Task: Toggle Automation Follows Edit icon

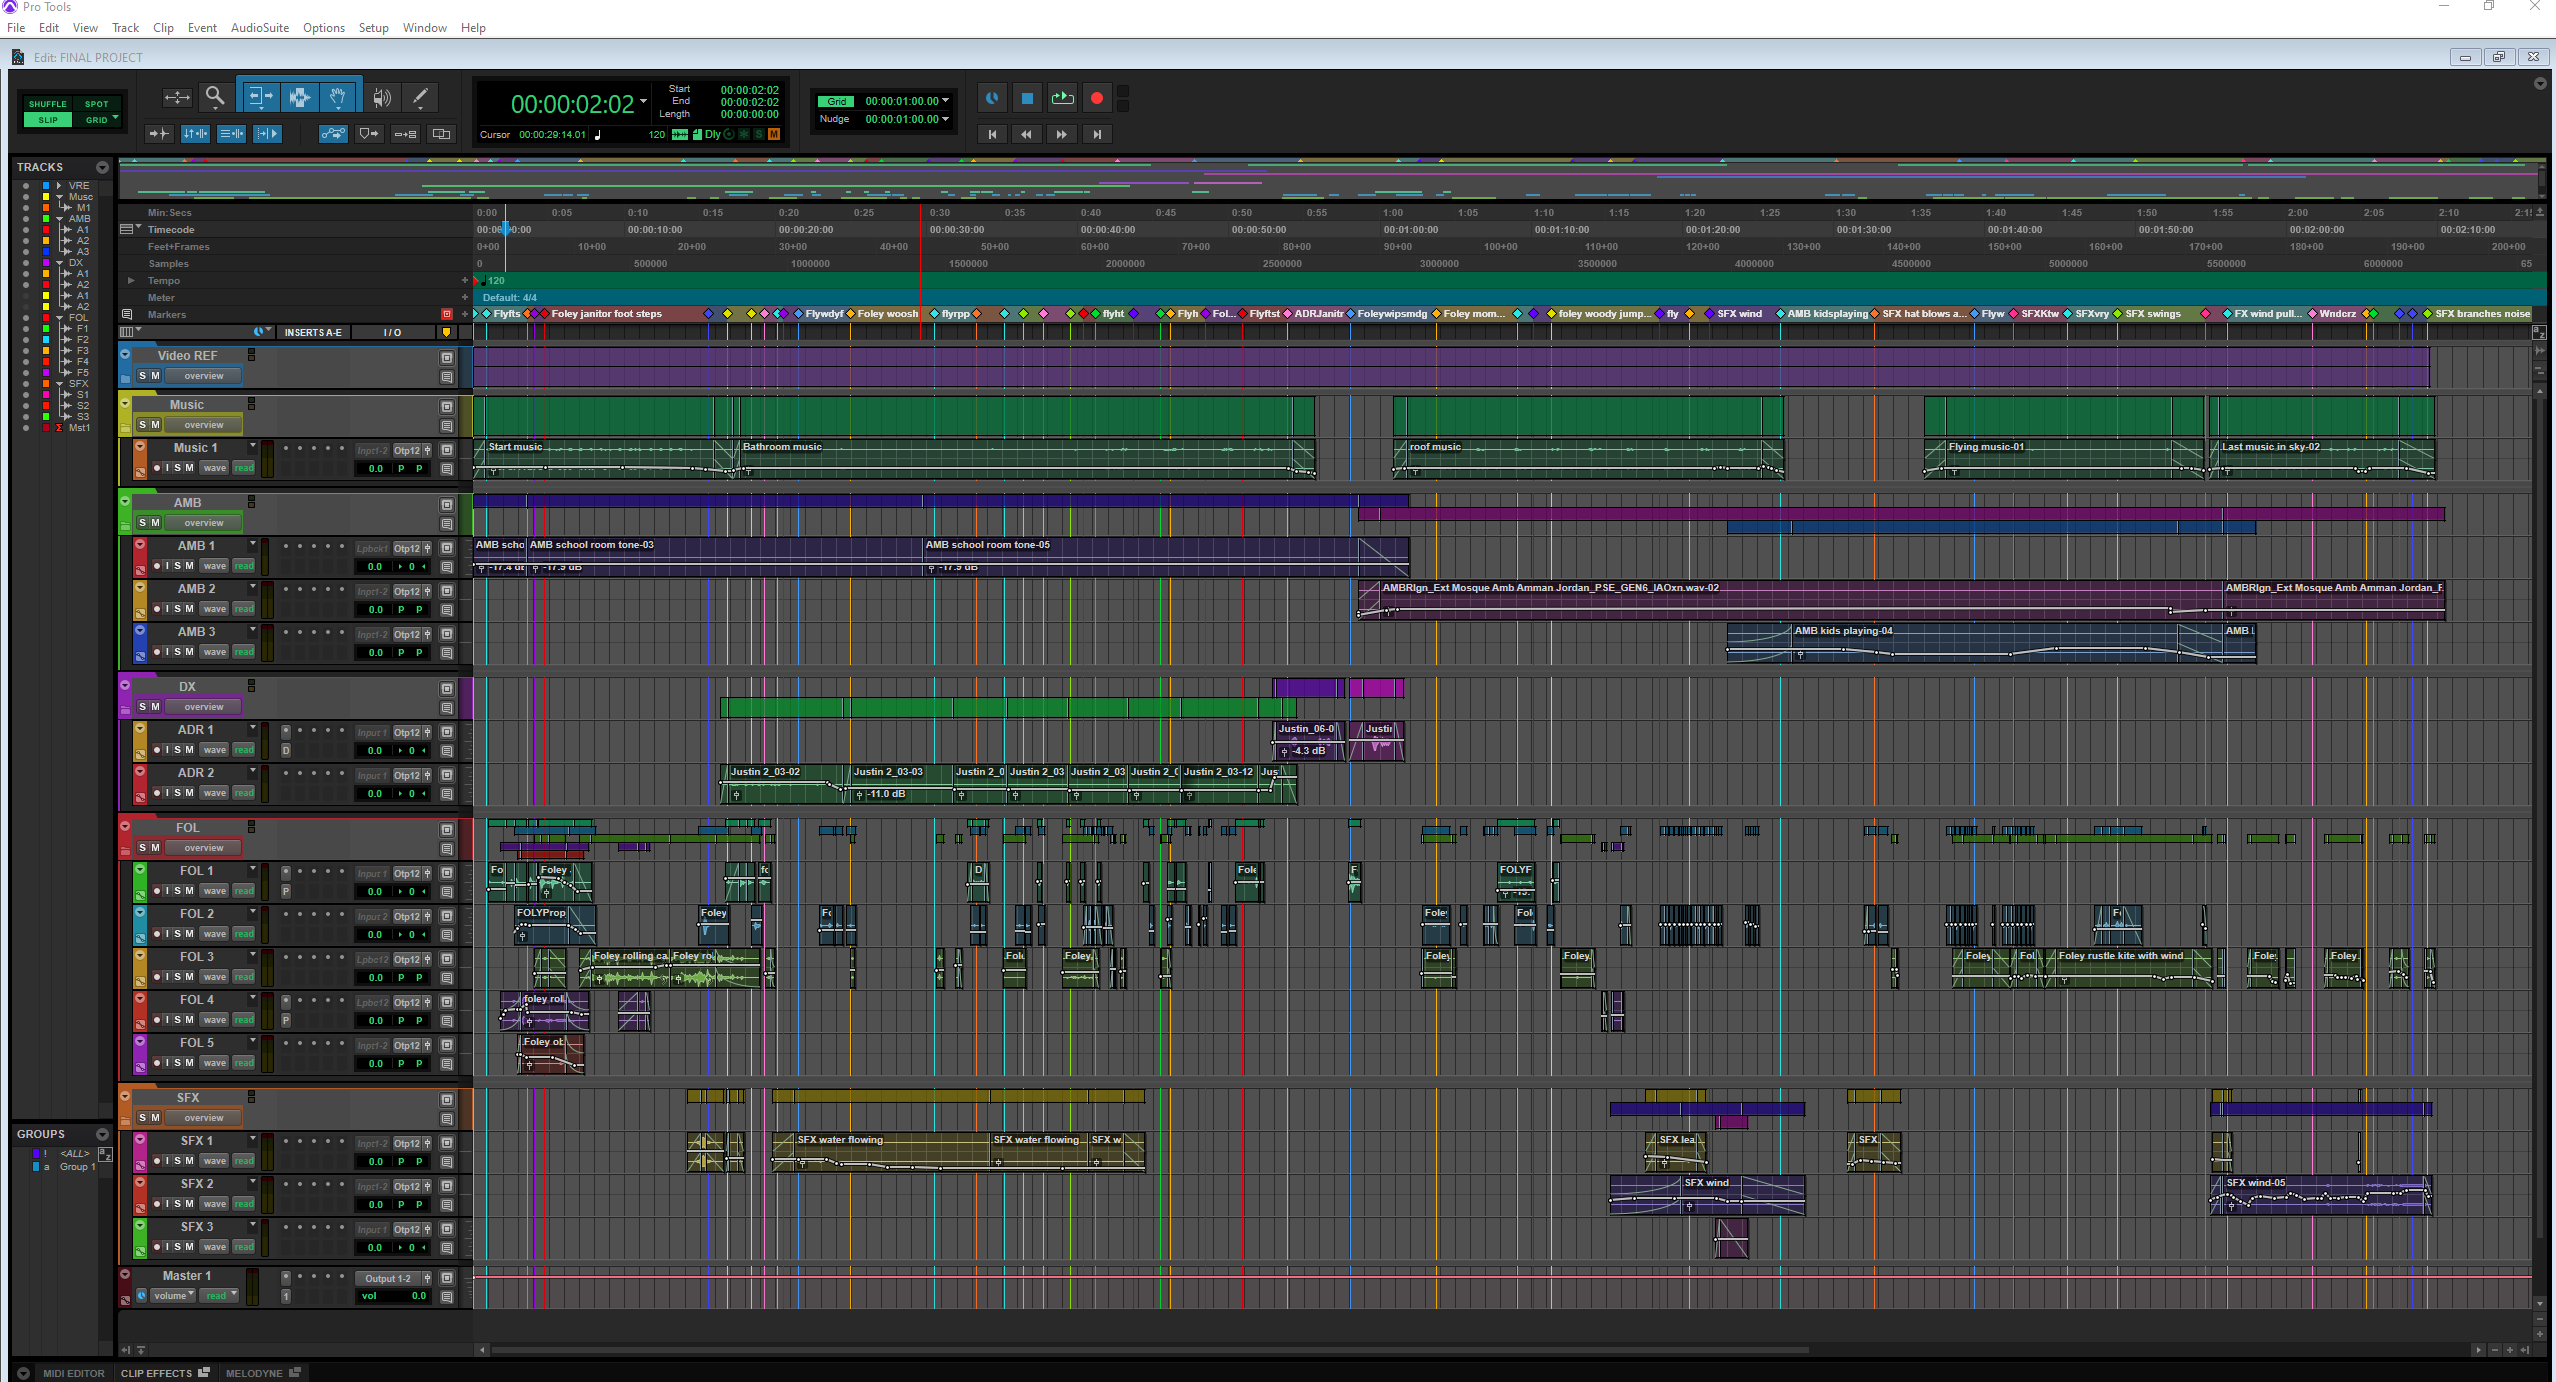Action: point(333,133)
